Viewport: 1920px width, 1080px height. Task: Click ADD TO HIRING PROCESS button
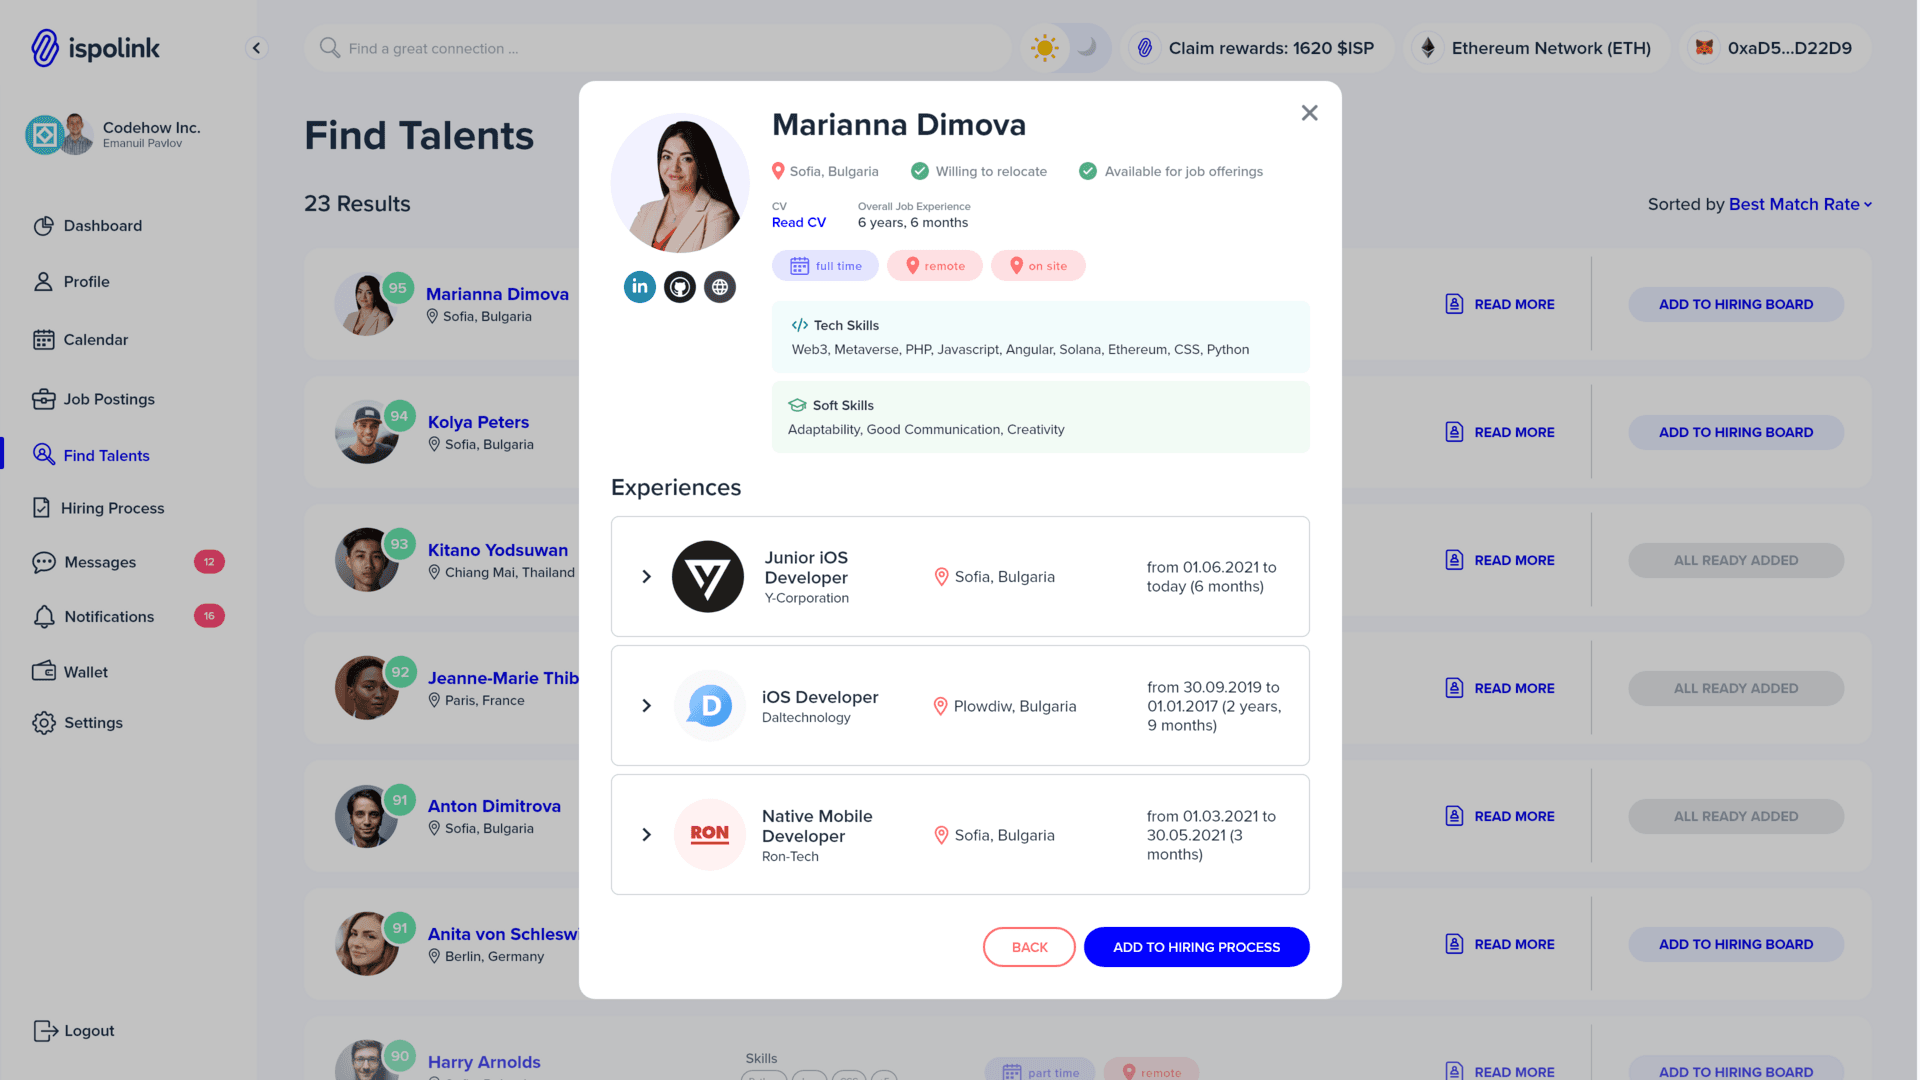1196,946
